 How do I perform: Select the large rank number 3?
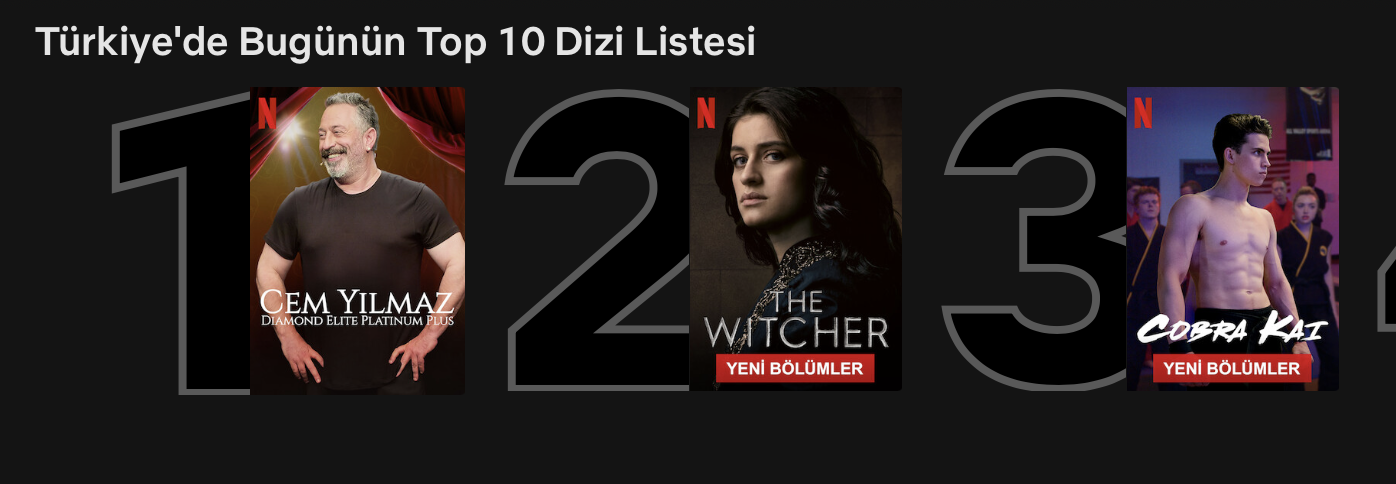tap(1035, 240)
